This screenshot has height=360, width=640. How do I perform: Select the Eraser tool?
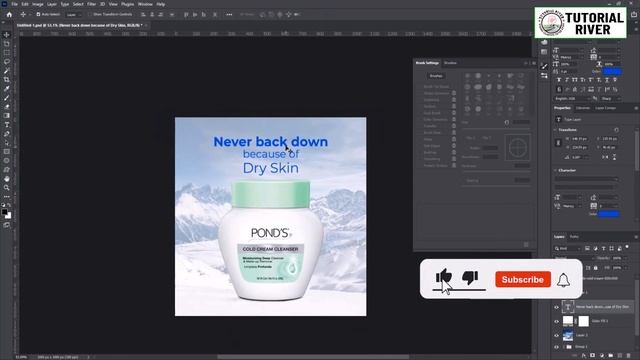7,107
